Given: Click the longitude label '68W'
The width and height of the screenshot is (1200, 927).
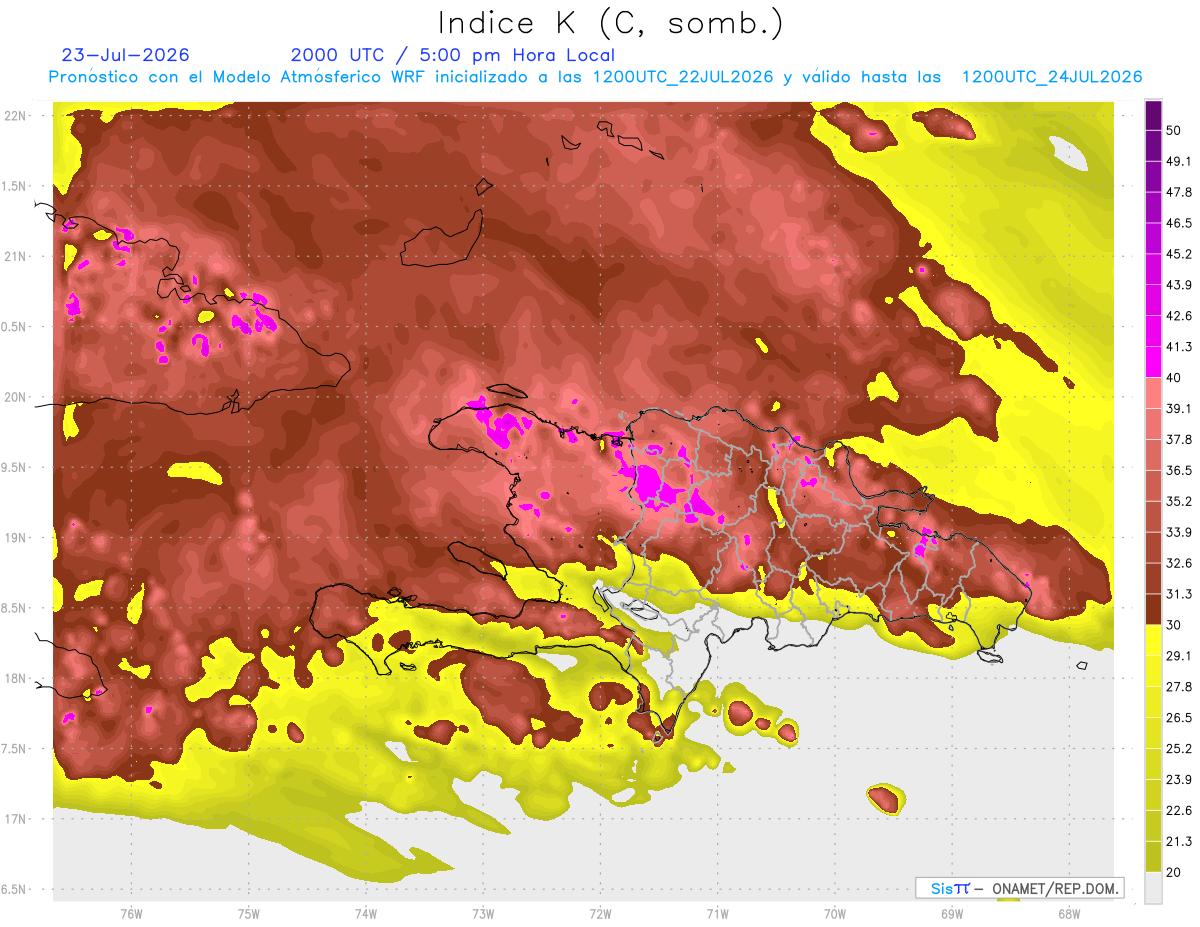Looking at the screenshot, I should 1068,914.
